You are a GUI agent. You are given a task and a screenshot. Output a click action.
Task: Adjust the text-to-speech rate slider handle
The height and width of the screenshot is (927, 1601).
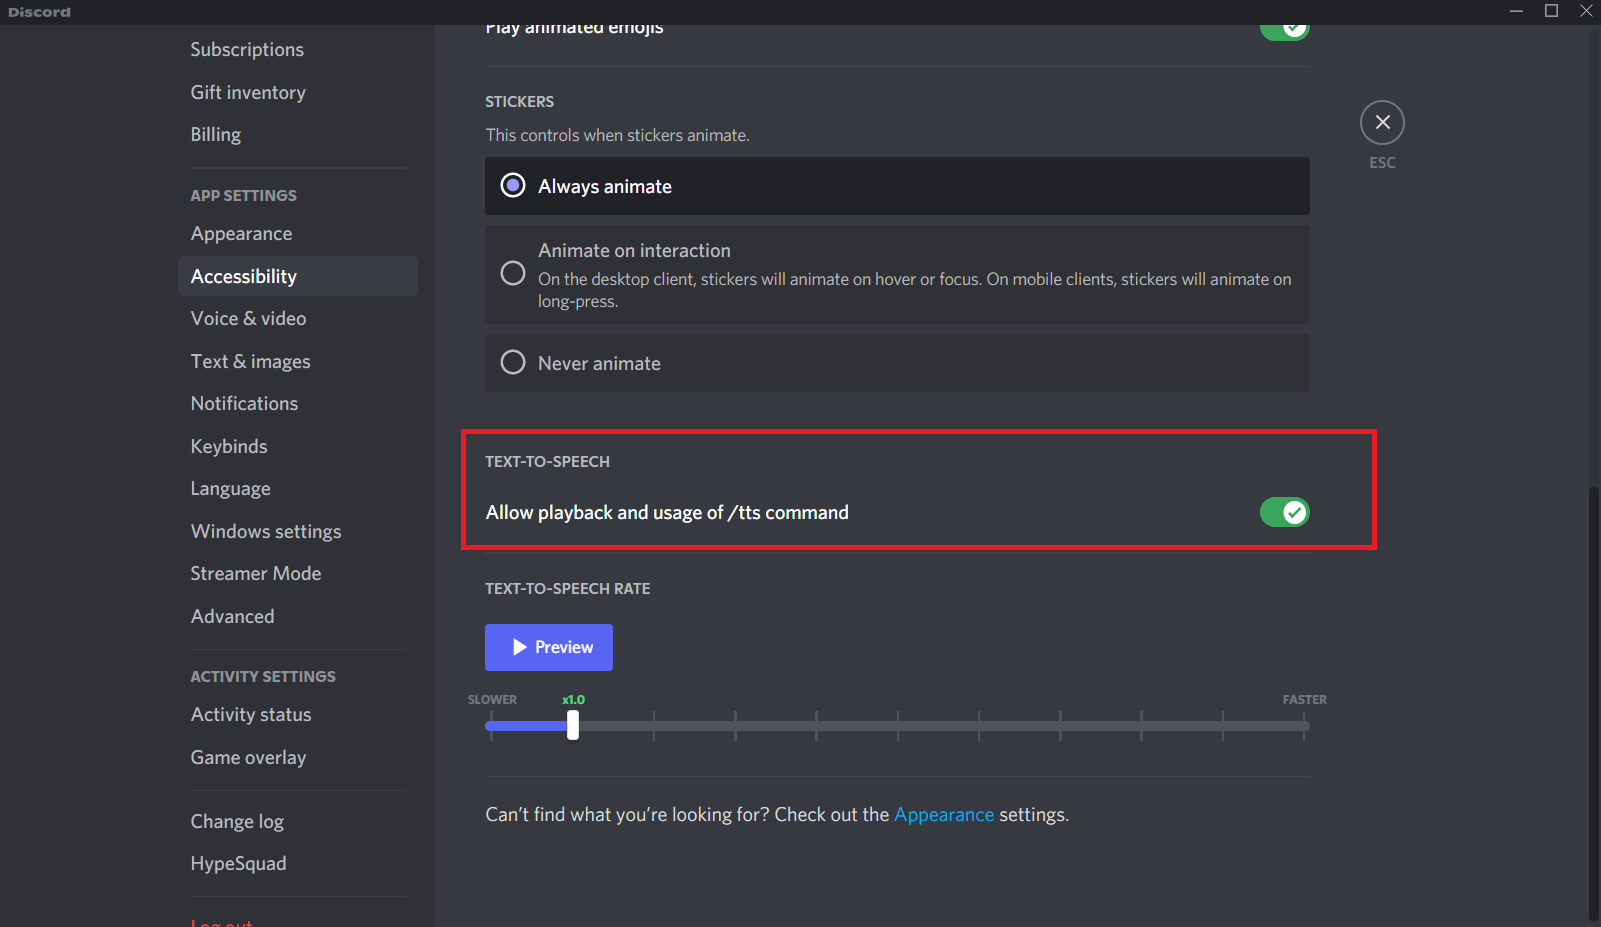(x=572, y=725)
